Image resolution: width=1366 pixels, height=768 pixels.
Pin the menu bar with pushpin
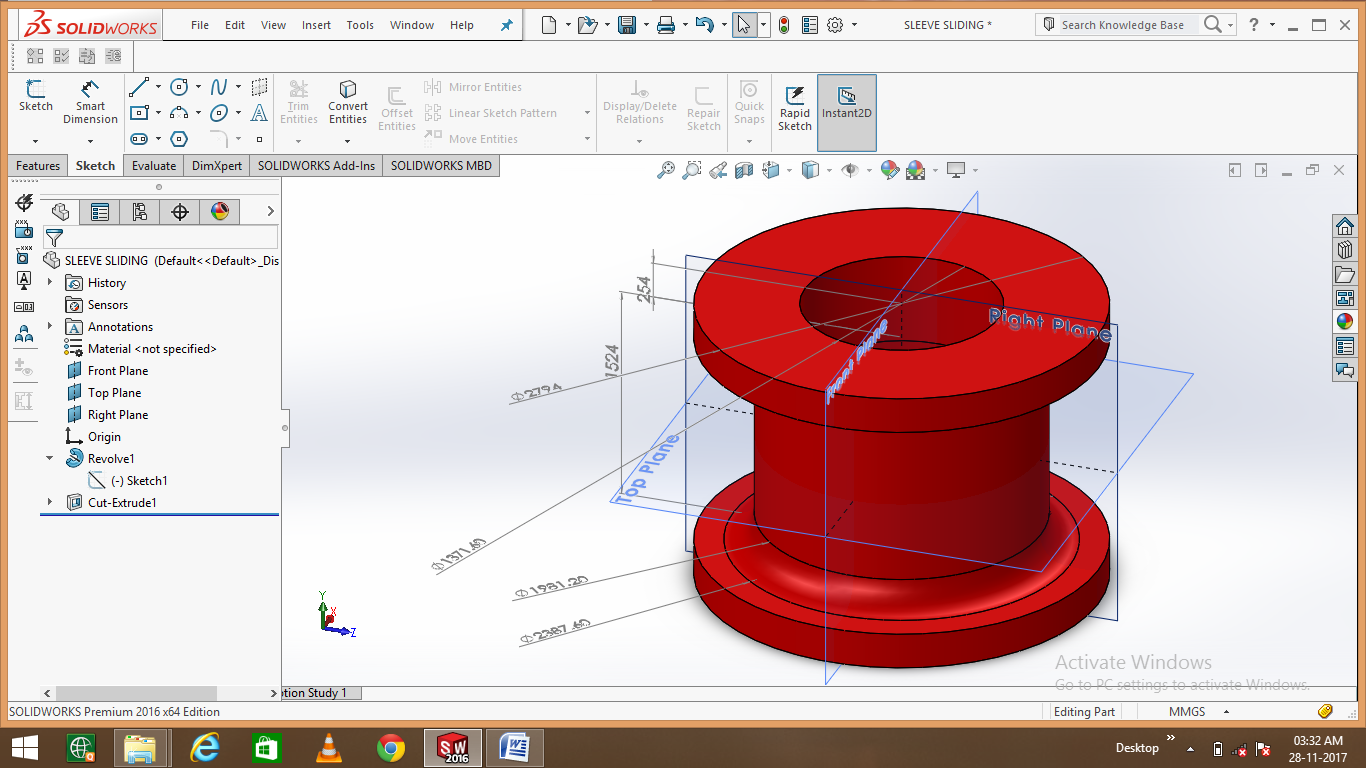point(506,25)
